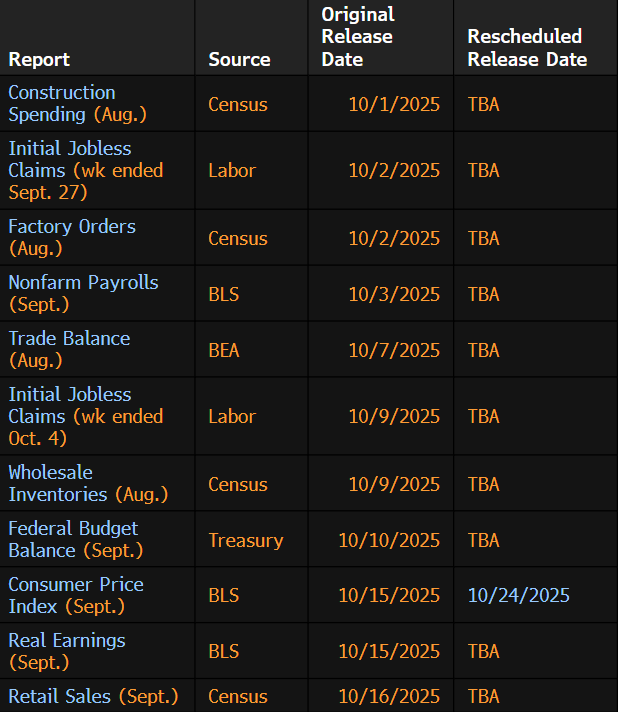Viewport: 618px width, 712px height.
Task: Select the Original Release Date column header
Action: (358, 37)
